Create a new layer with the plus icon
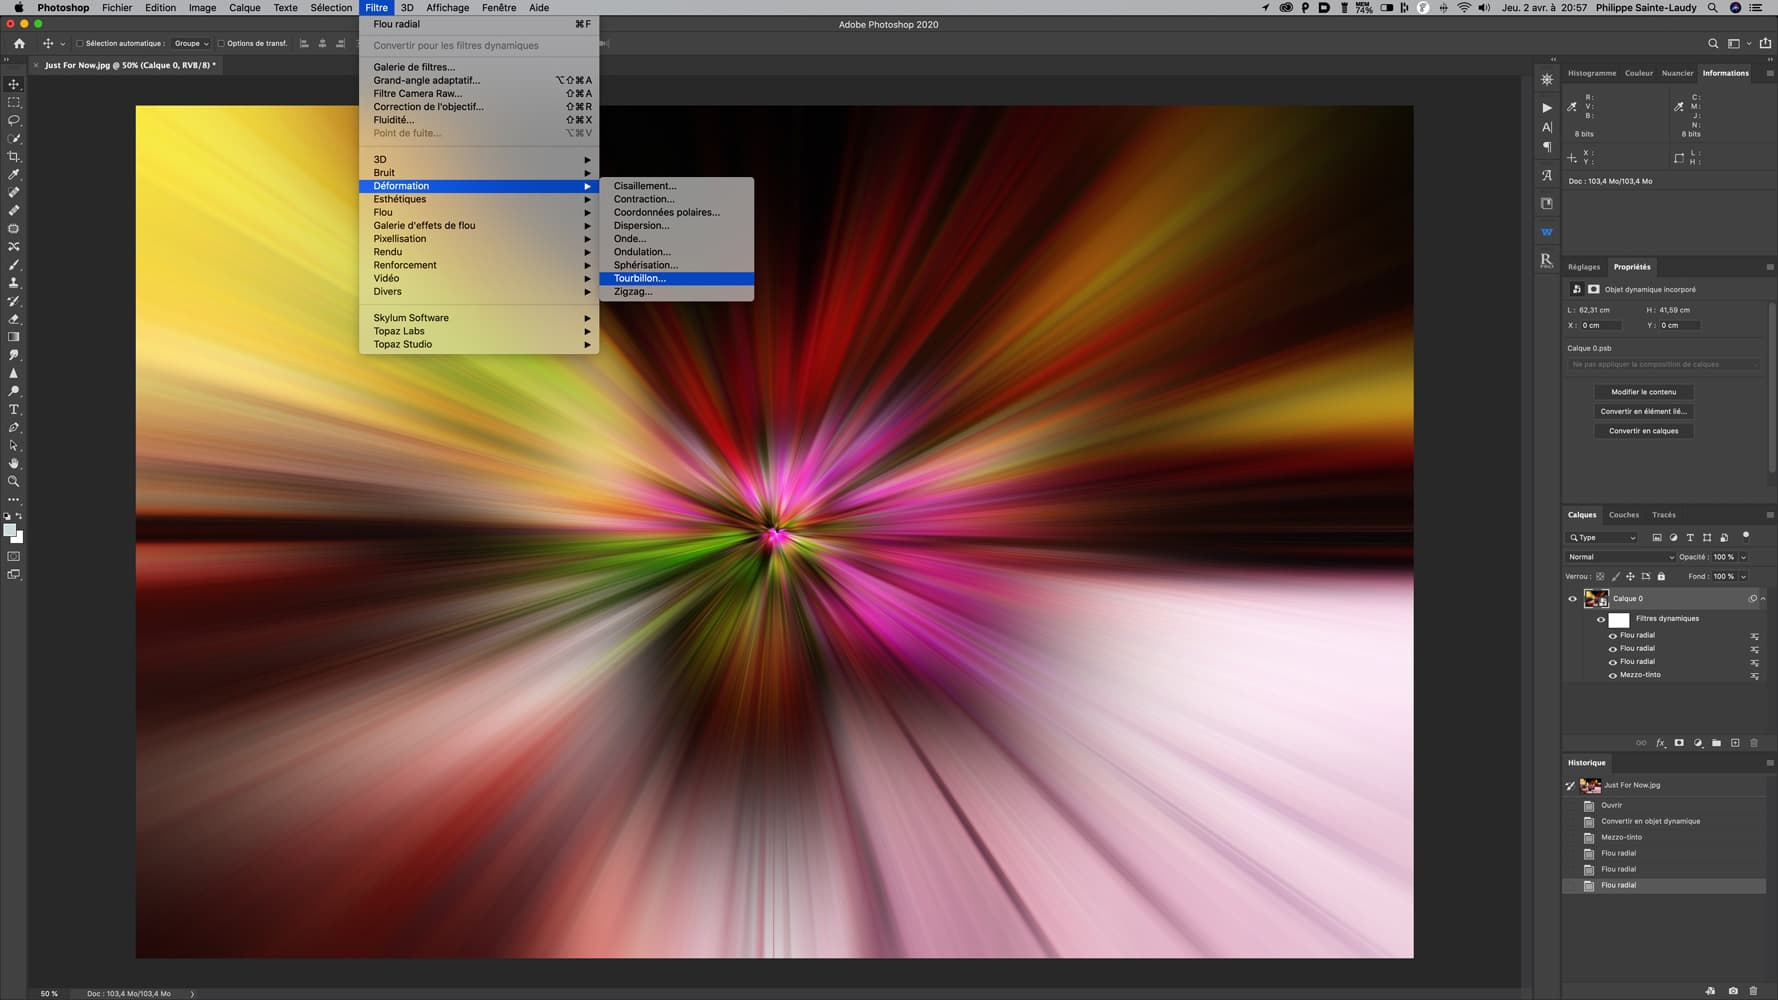Image resolution: width=1778 pixels, height=1000 pixels. (1735, 743)
